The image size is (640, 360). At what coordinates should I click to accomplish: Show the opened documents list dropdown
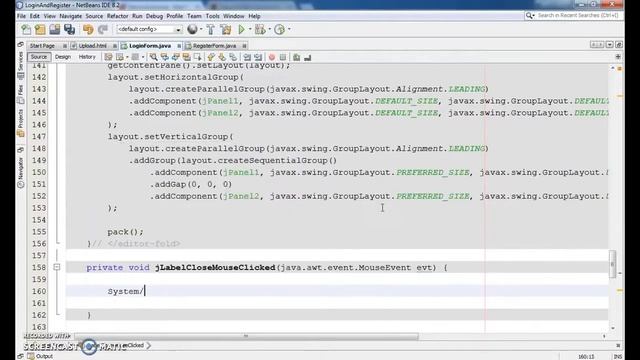click(609, 44)
